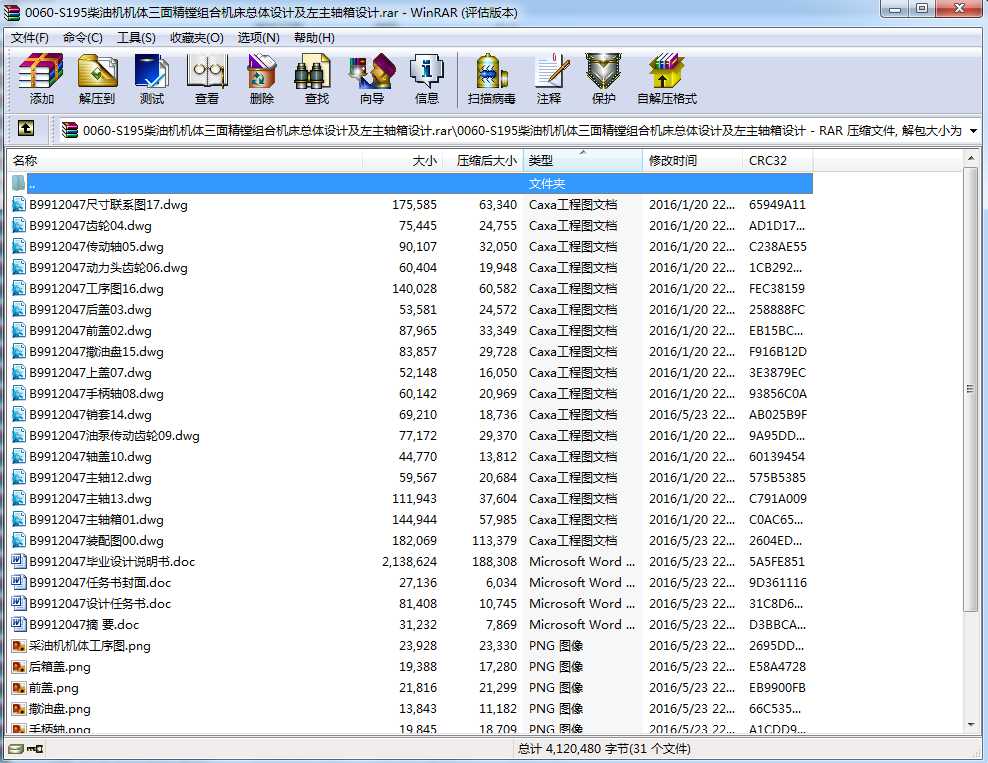
Task: Sort by the 修改时间 column header
Action: 692,160
